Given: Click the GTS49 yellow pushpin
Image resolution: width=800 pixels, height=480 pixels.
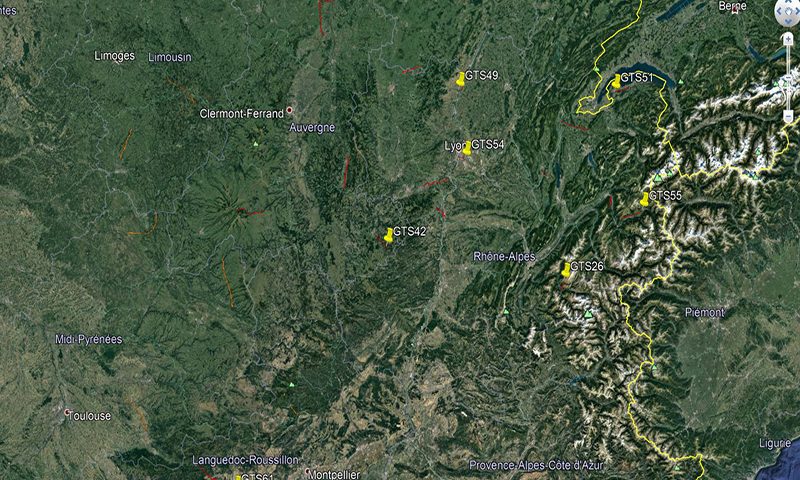Looking at the screenshot, I should tap(460, 79).
